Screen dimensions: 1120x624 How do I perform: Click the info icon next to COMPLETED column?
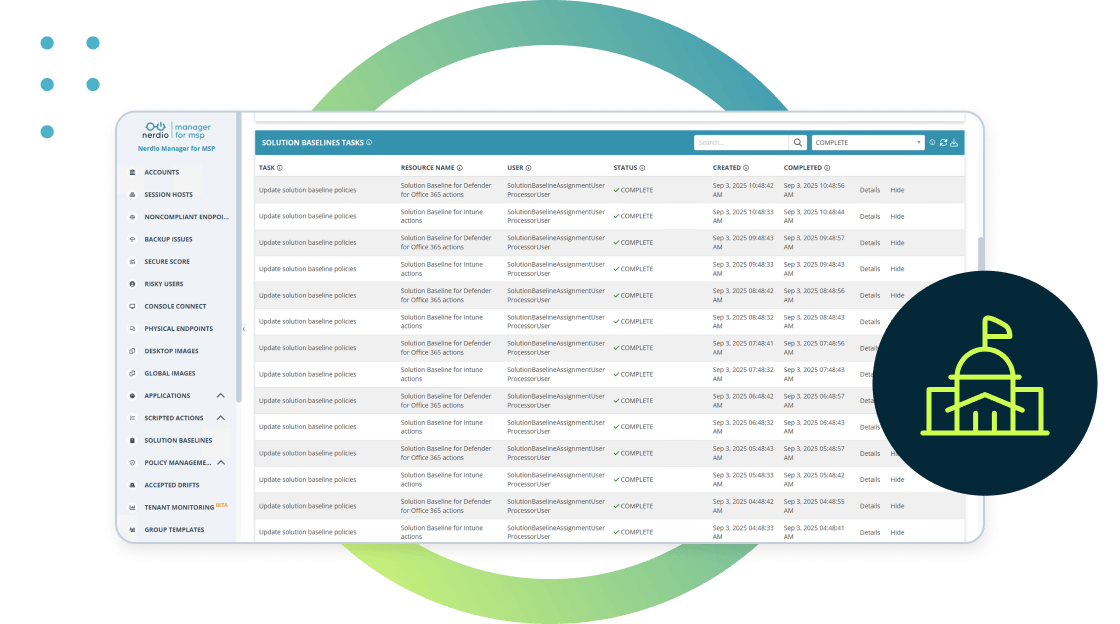click(x=827, y=168)
